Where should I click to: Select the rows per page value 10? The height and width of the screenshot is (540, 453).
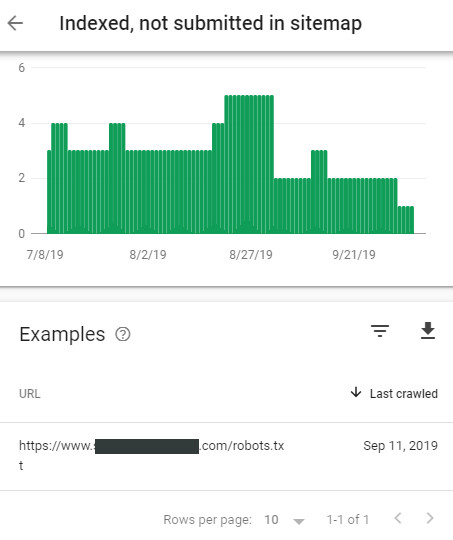pos(271,520)
